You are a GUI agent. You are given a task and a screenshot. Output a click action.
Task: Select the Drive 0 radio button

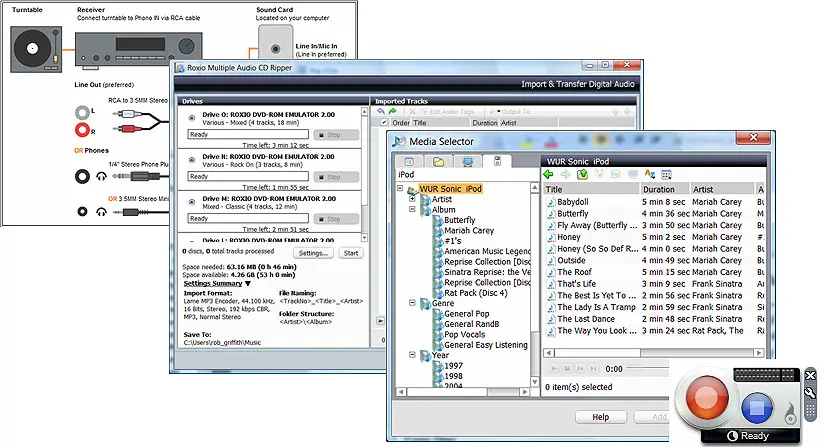pyautogui.click(x=192, y=117)
